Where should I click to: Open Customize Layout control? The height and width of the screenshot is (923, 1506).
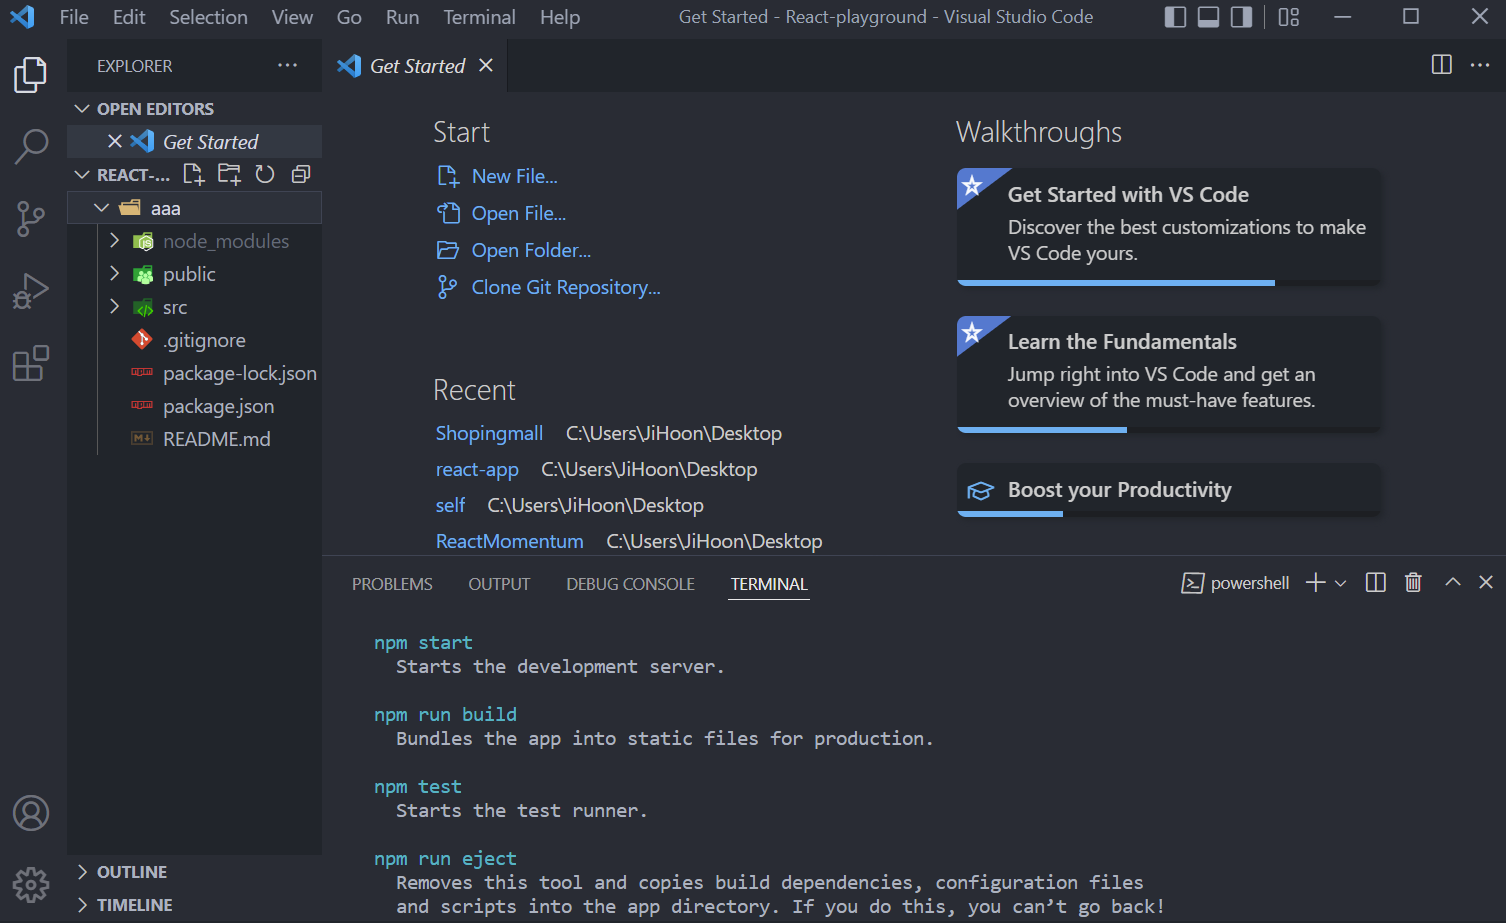pyautogui.click(x=1289, y=17)
